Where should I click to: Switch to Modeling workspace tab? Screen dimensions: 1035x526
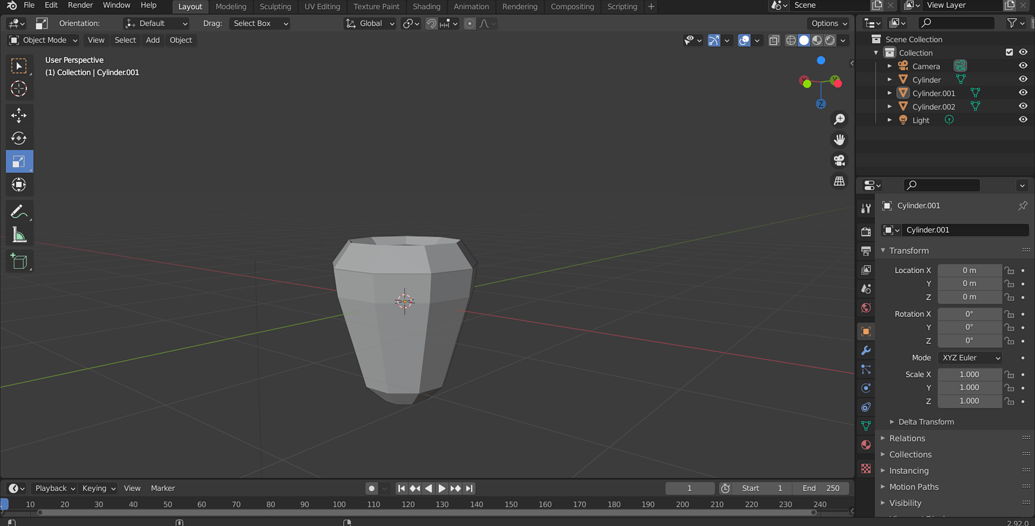(x=231, y=7)
